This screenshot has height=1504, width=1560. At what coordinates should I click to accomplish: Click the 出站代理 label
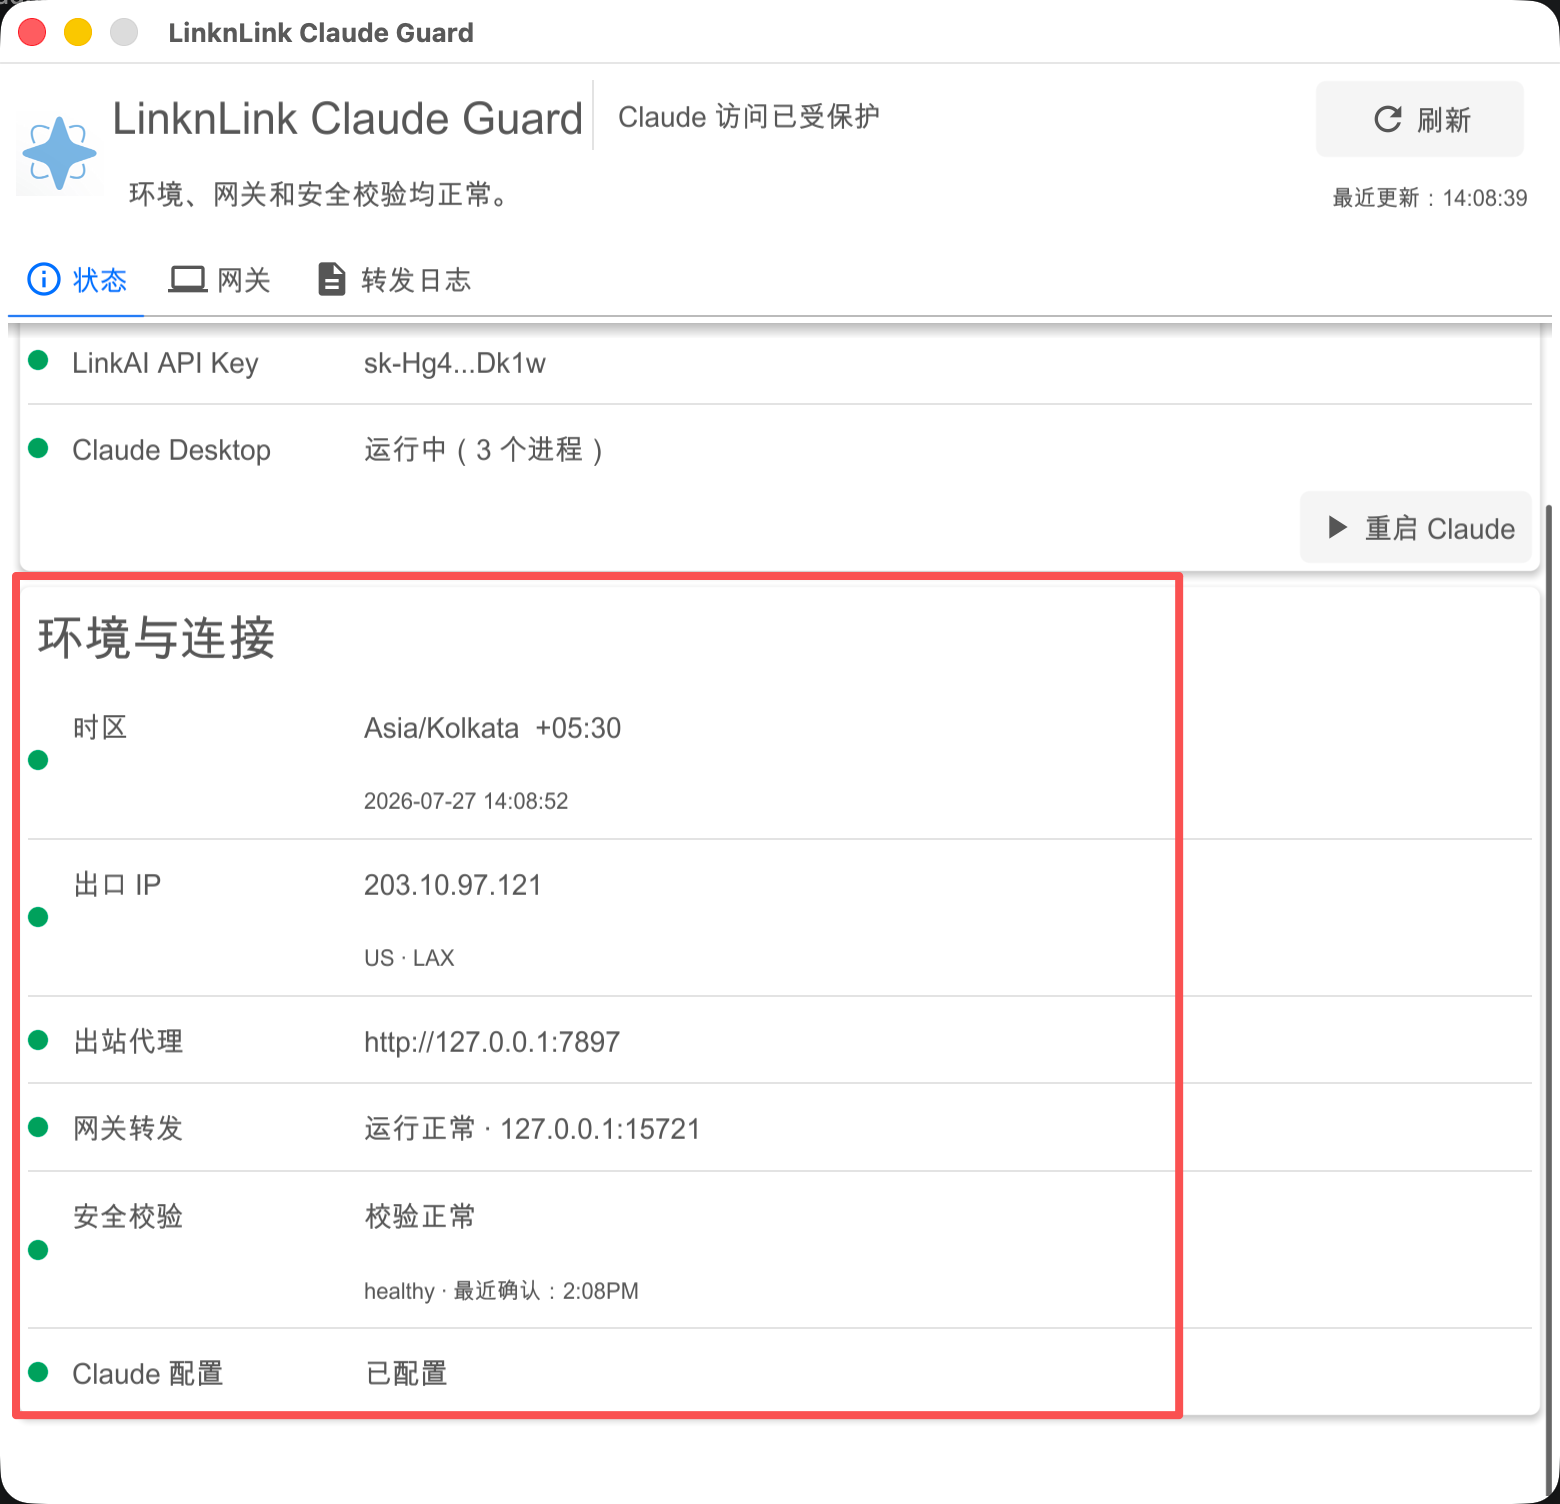pos(128,1042)
